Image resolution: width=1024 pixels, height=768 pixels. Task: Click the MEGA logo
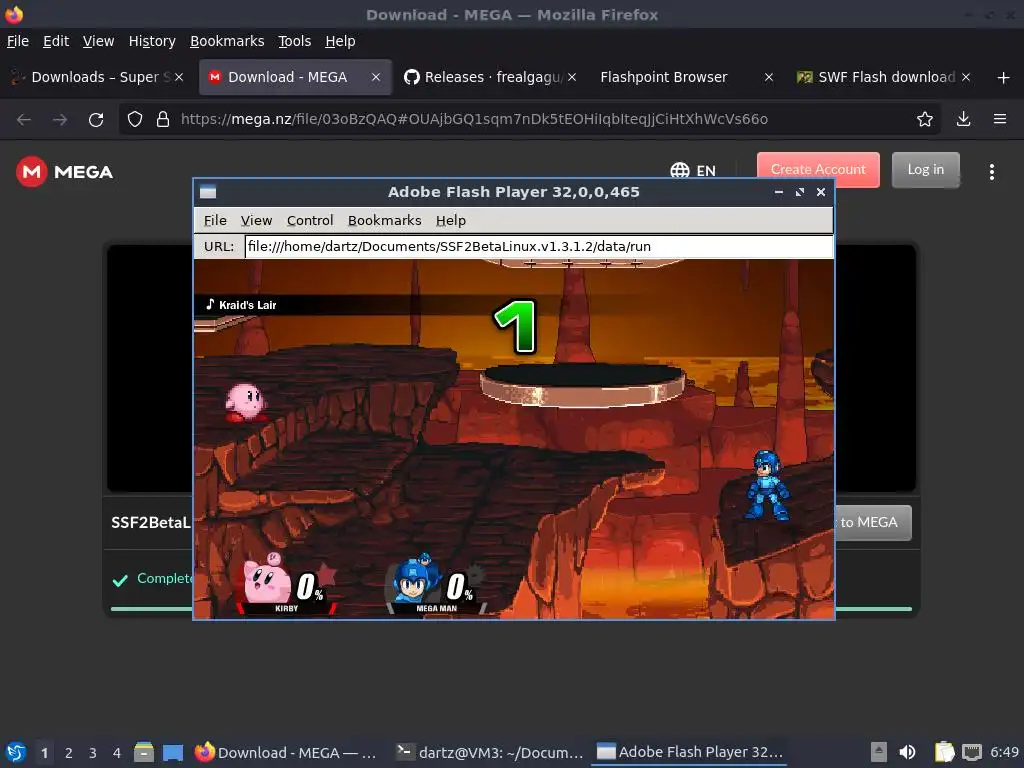coord(65,172)
